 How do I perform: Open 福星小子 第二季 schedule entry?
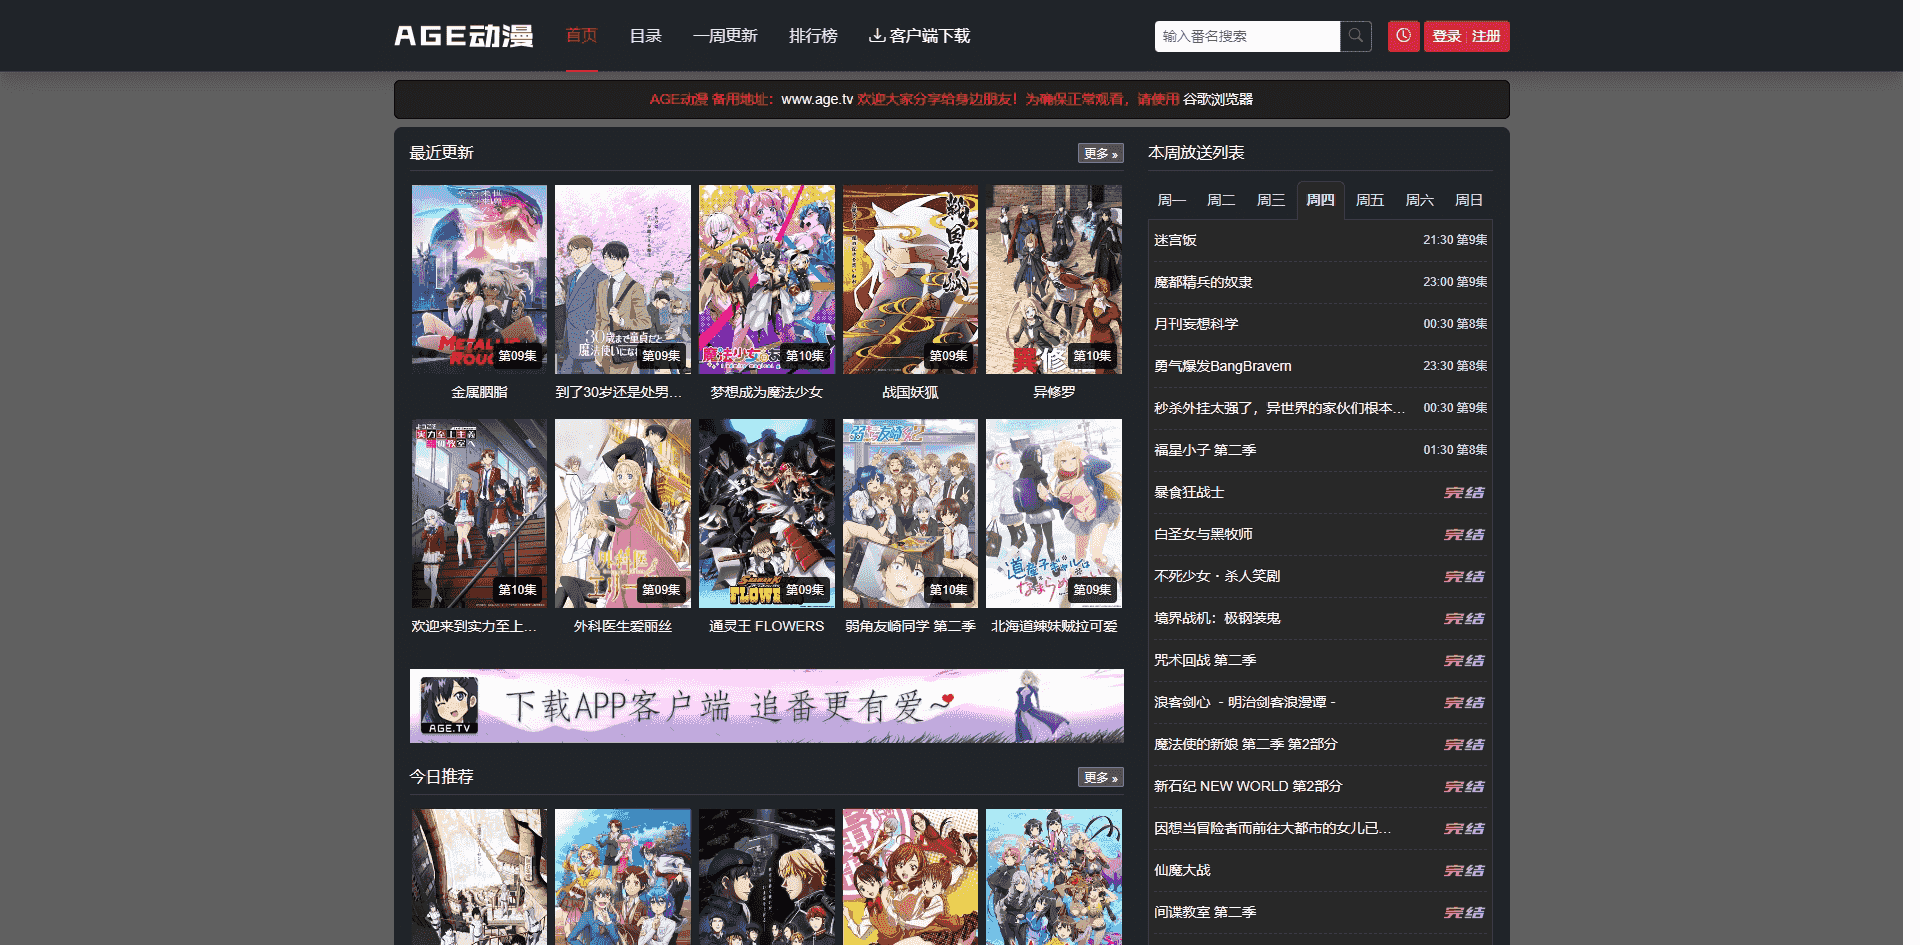pos(1205,450)
